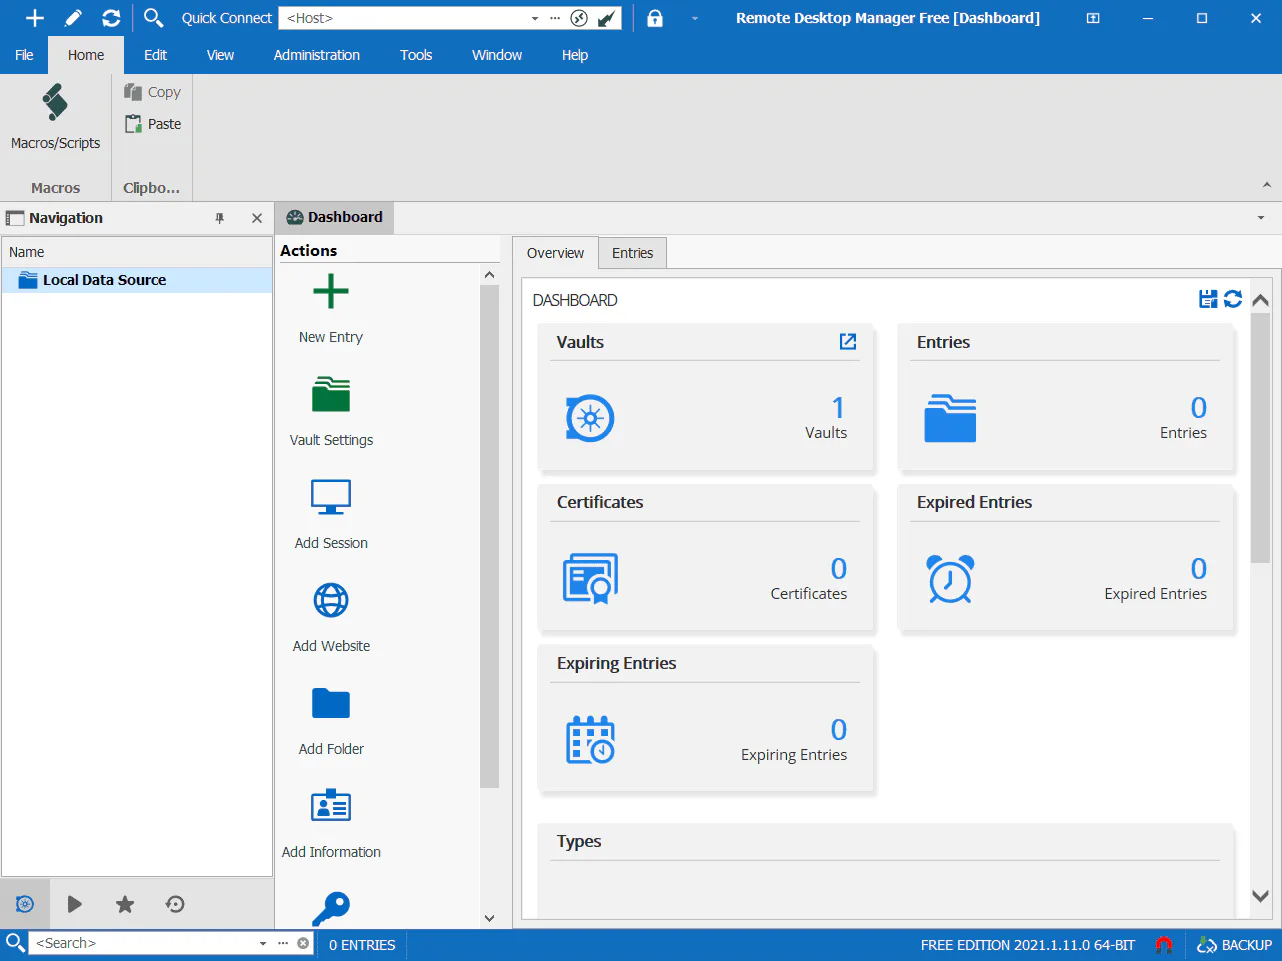Screen dimensions: 1282x961
Task: Open the quick access toolbar customize dropdown
Action: pyautogui.click(x=695, y=18)
